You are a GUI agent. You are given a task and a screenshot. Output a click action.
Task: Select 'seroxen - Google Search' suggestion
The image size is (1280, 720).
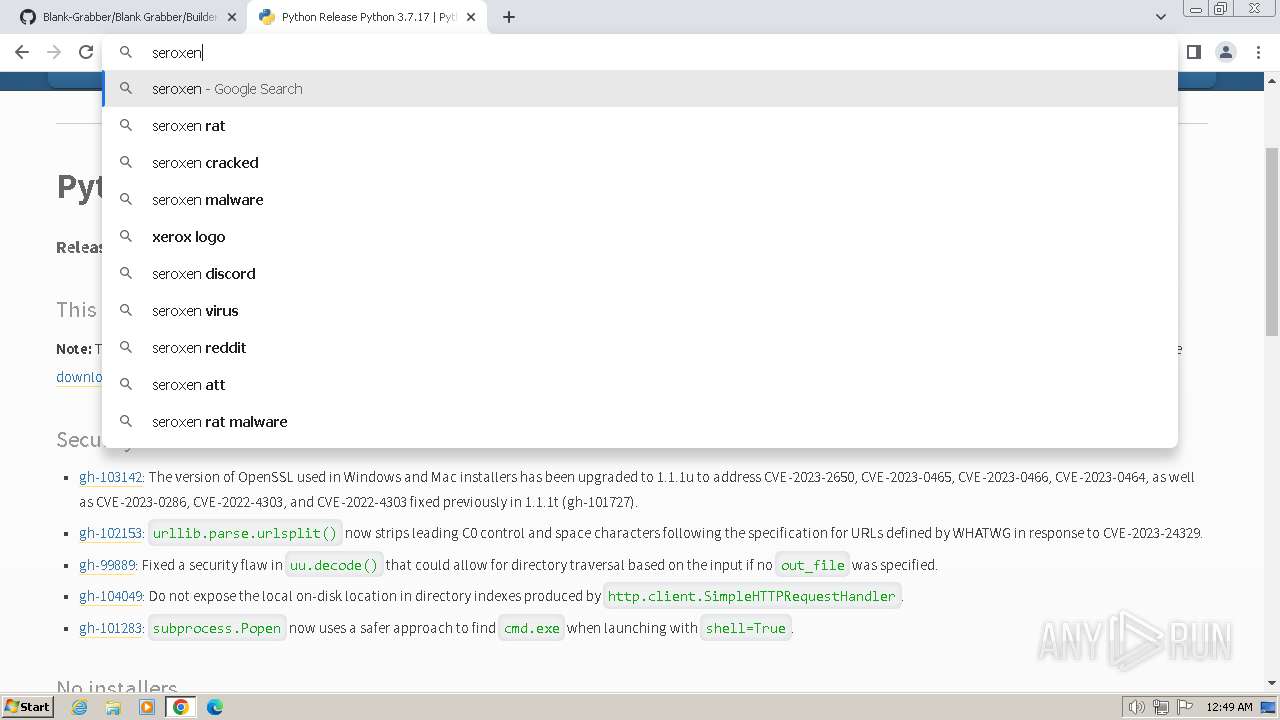pos(640,89)
